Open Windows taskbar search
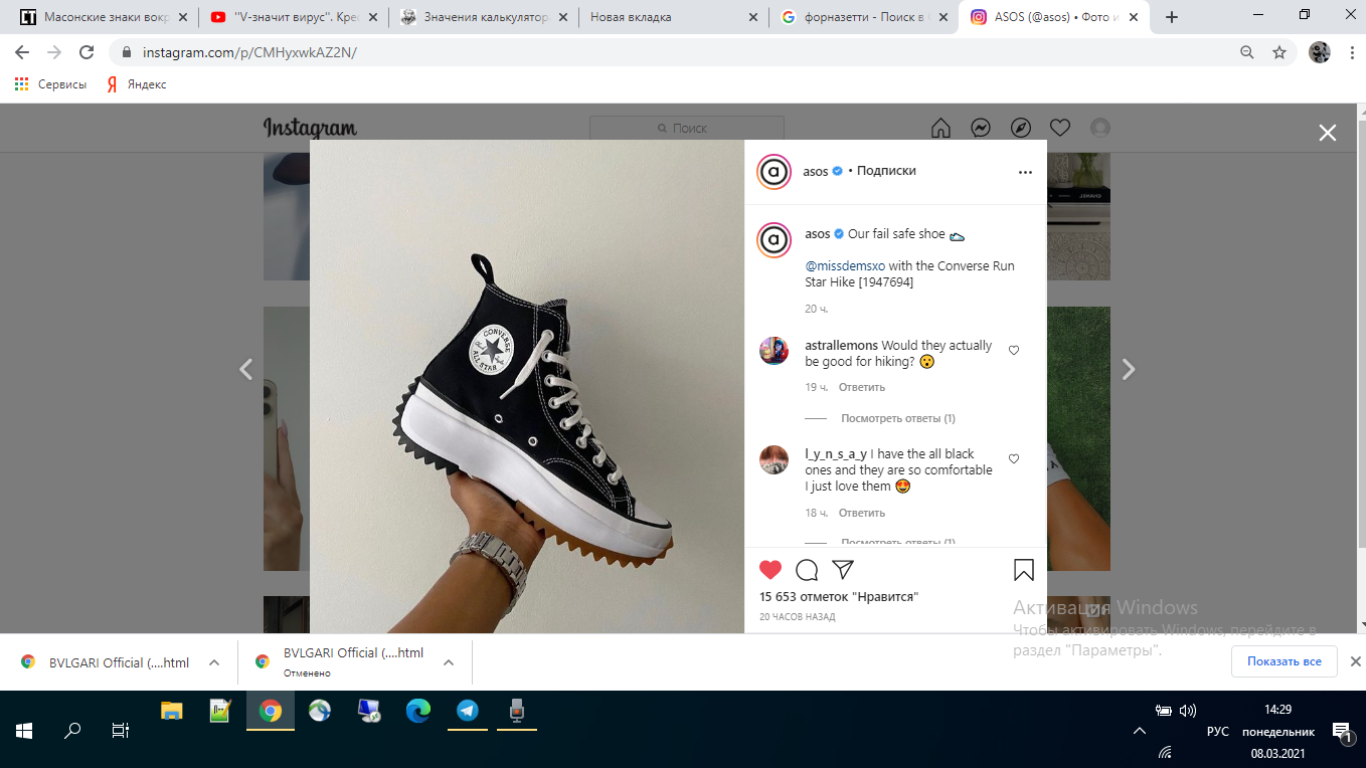1366x768 pixels. pos(72,730)
